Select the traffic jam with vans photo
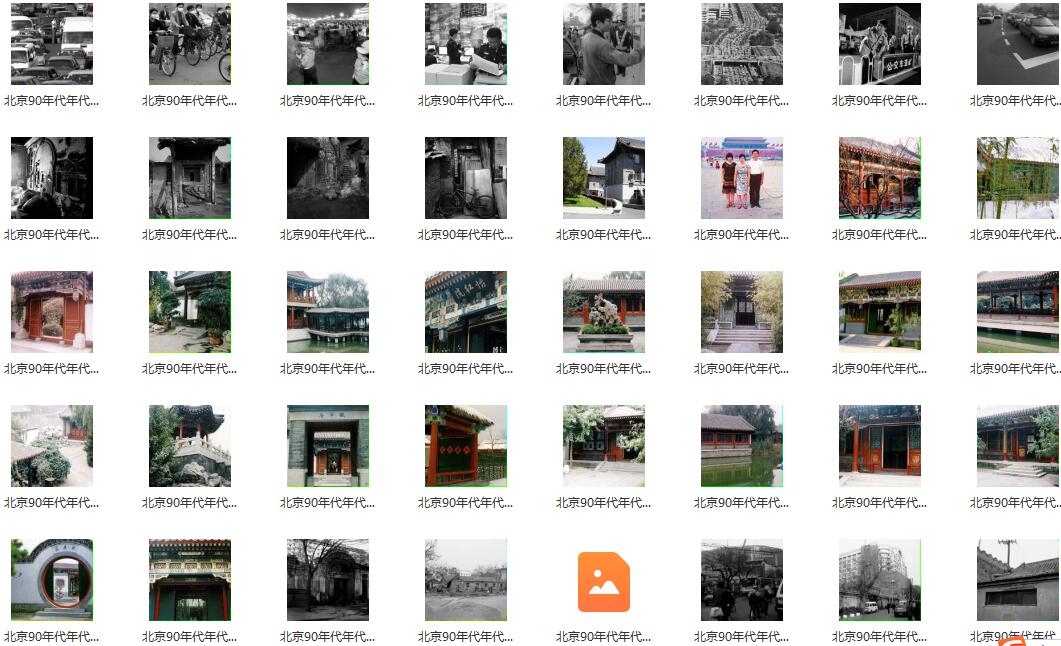This screenshot has width=1061, height=646. coord(52,44)
